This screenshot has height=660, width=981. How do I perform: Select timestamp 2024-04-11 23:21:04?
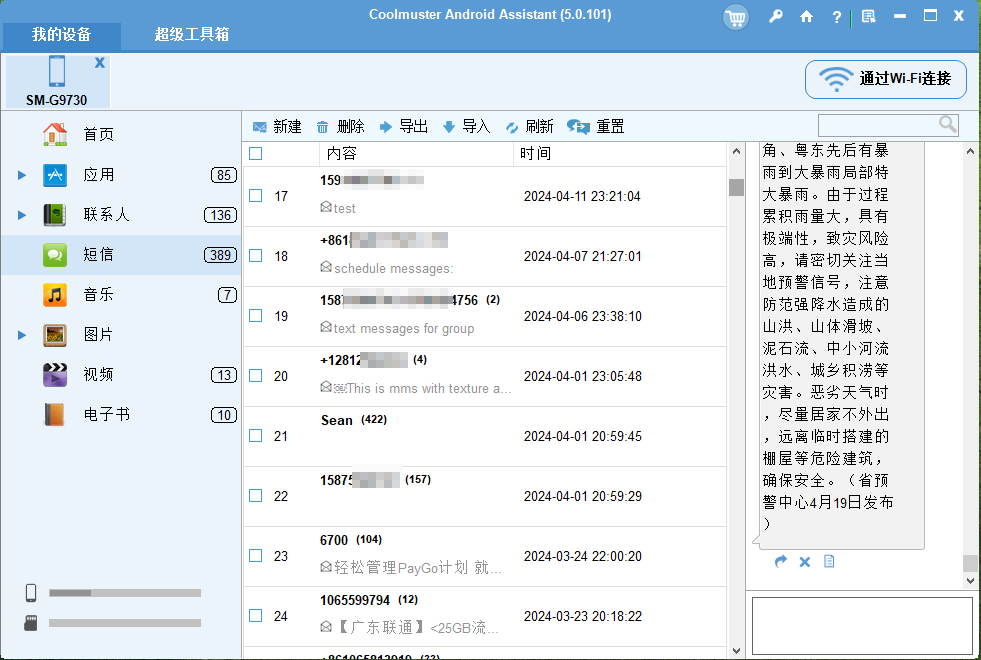click(582, 196)
